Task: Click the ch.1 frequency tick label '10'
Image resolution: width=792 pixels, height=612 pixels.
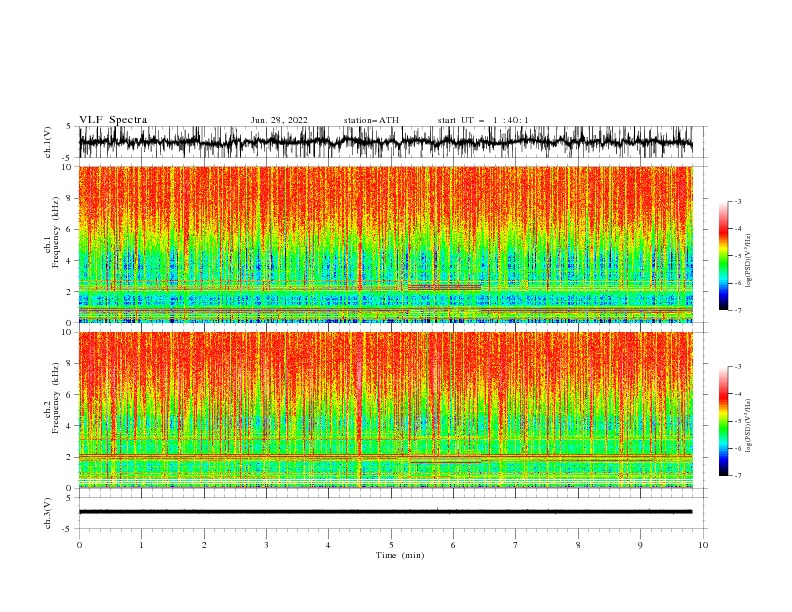Action: pos(66,167)
